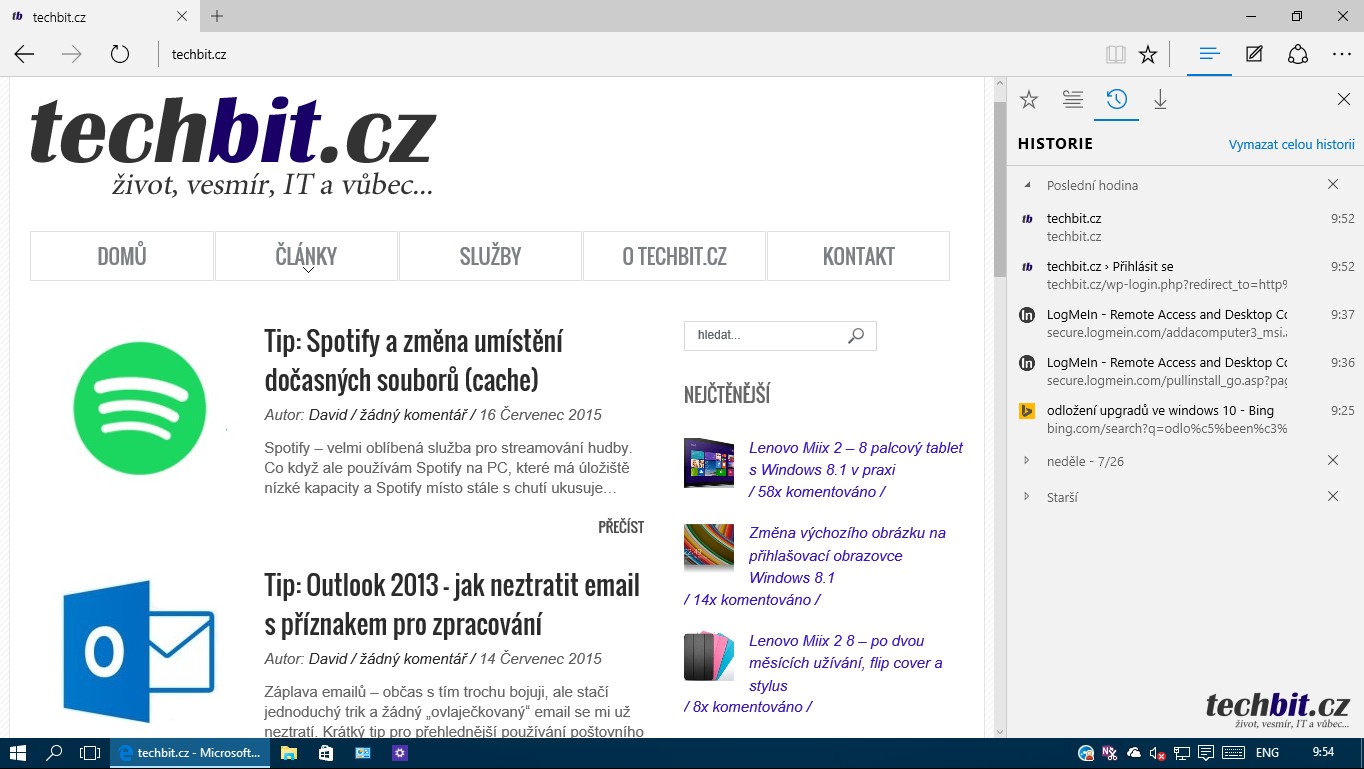Image resolution: width=1364 pixels, height=769 pixels.
Task: Open the ČLÁNKY navigation menu
Action: (306, 256)
